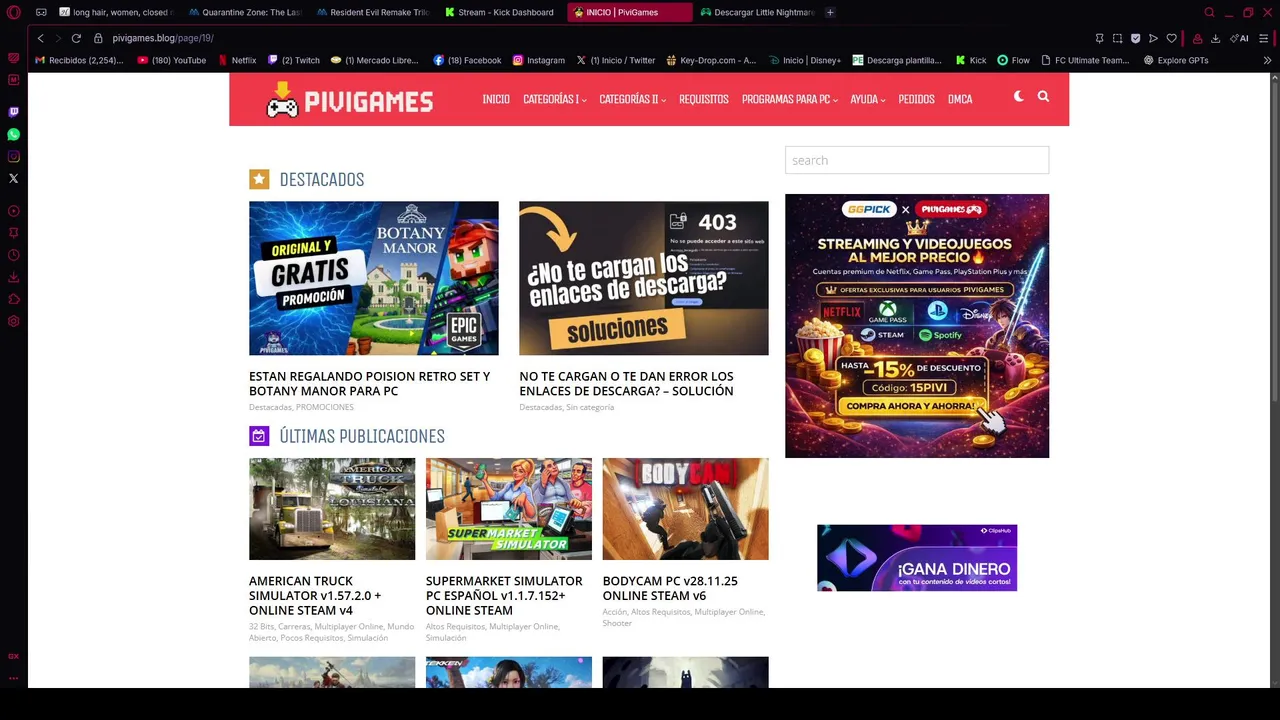The image size is (1280, 720).
Task: Open the Supermarket Simulator thumbnail
Action: [509, 509]
